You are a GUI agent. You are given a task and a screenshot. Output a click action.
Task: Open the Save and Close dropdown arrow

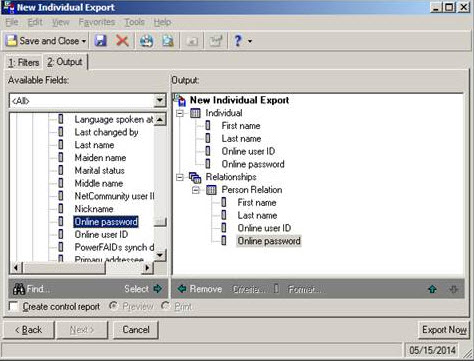[84, 41]
